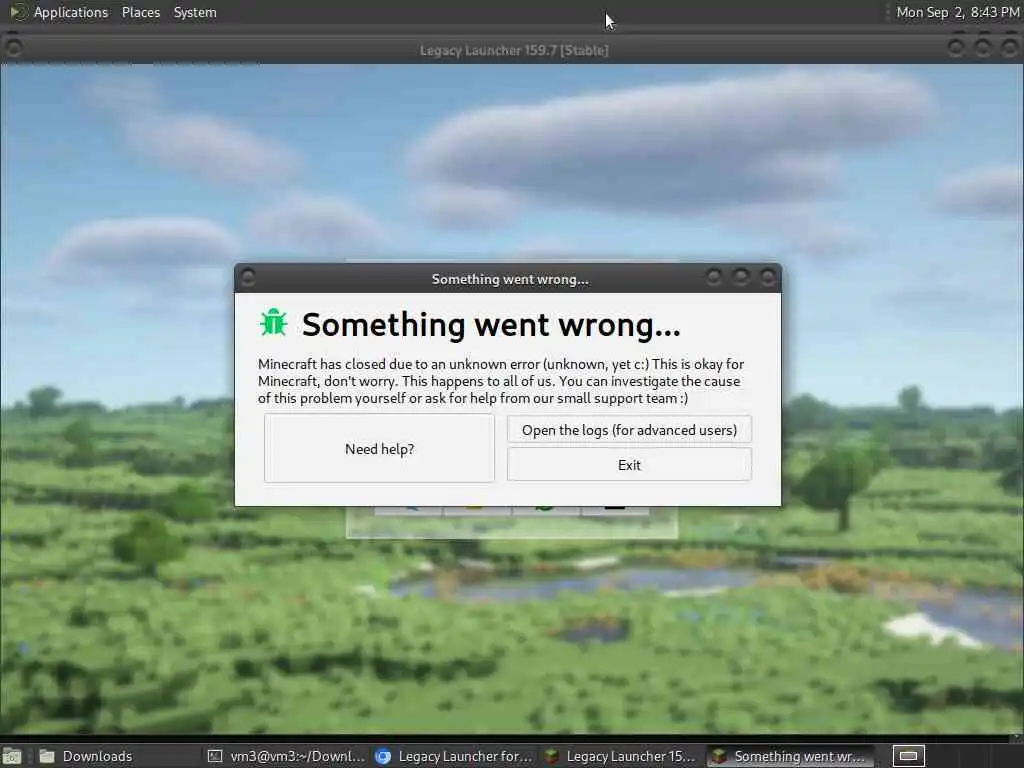Switch to vm3@vm3 terminal taskbar entry

click(x=285, y=756)
